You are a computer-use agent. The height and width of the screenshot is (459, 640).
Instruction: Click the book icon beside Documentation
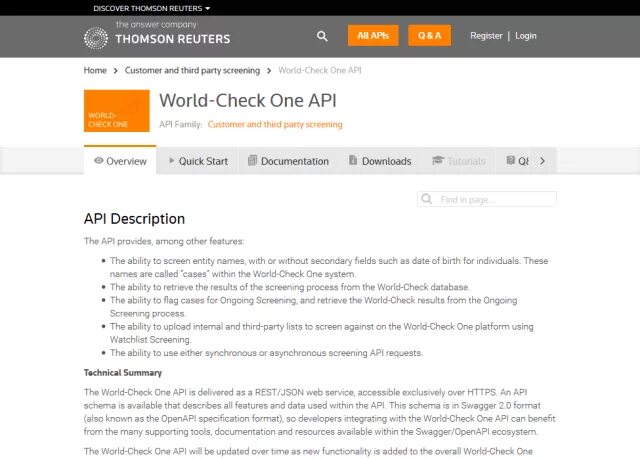pos(253,160)
